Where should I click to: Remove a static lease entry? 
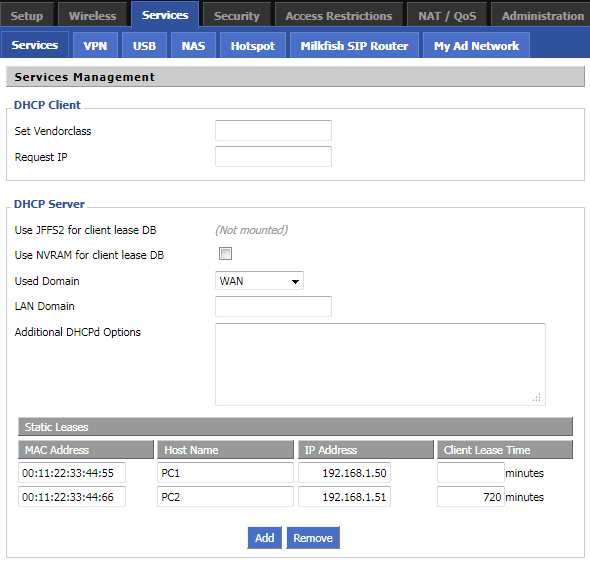pyautogui.click(x=313, y=538)
